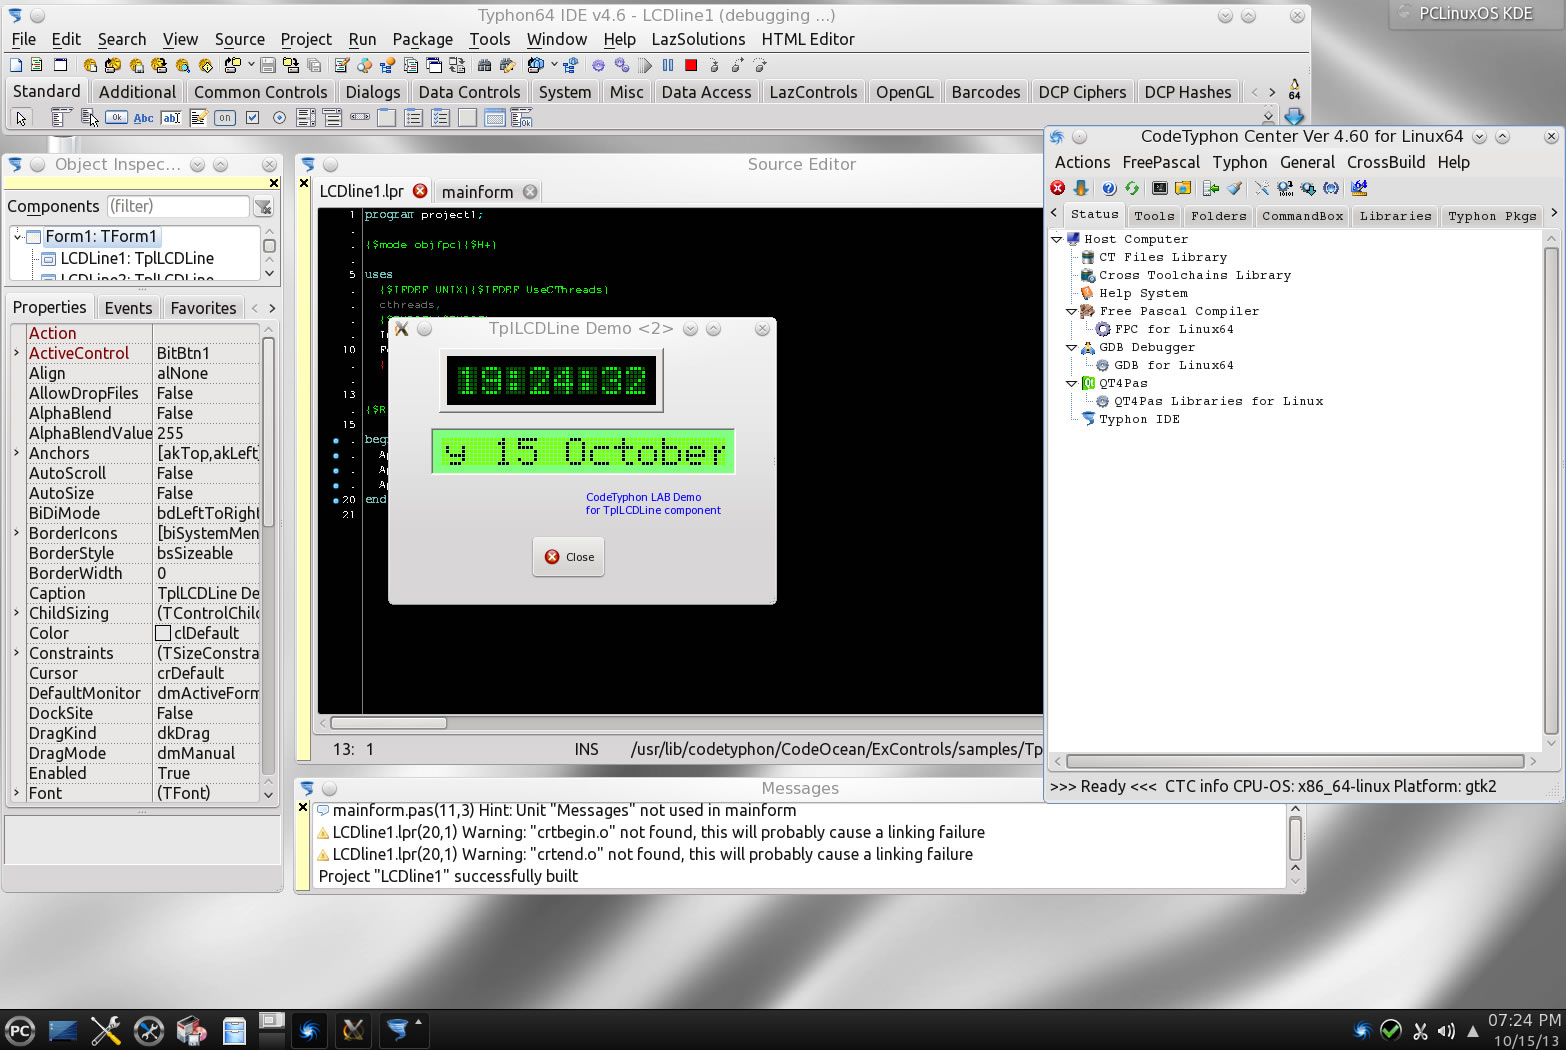Viewport: 1566px width, 1050px height.
Task: Switch to Folders tab in CodeTyphon Center
Action: pyautogui.click(x=1219, y=216)
